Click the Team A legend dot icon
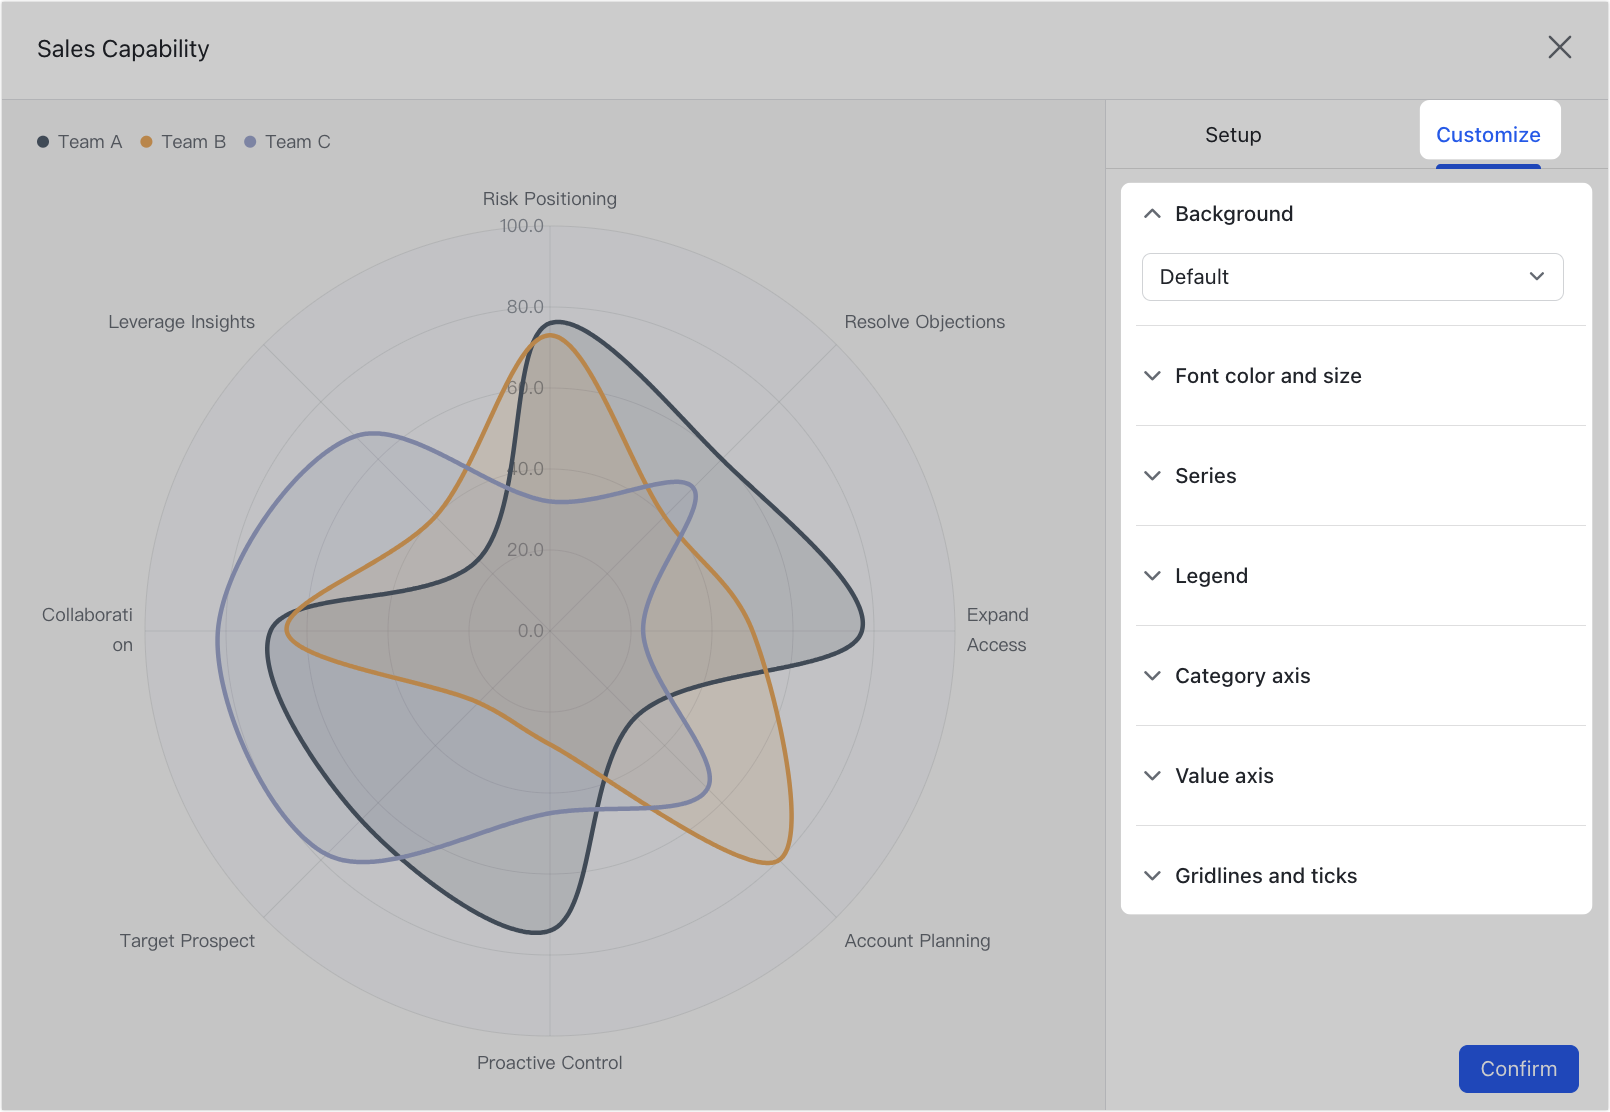 pyautogui.click(x=43, y=141)
